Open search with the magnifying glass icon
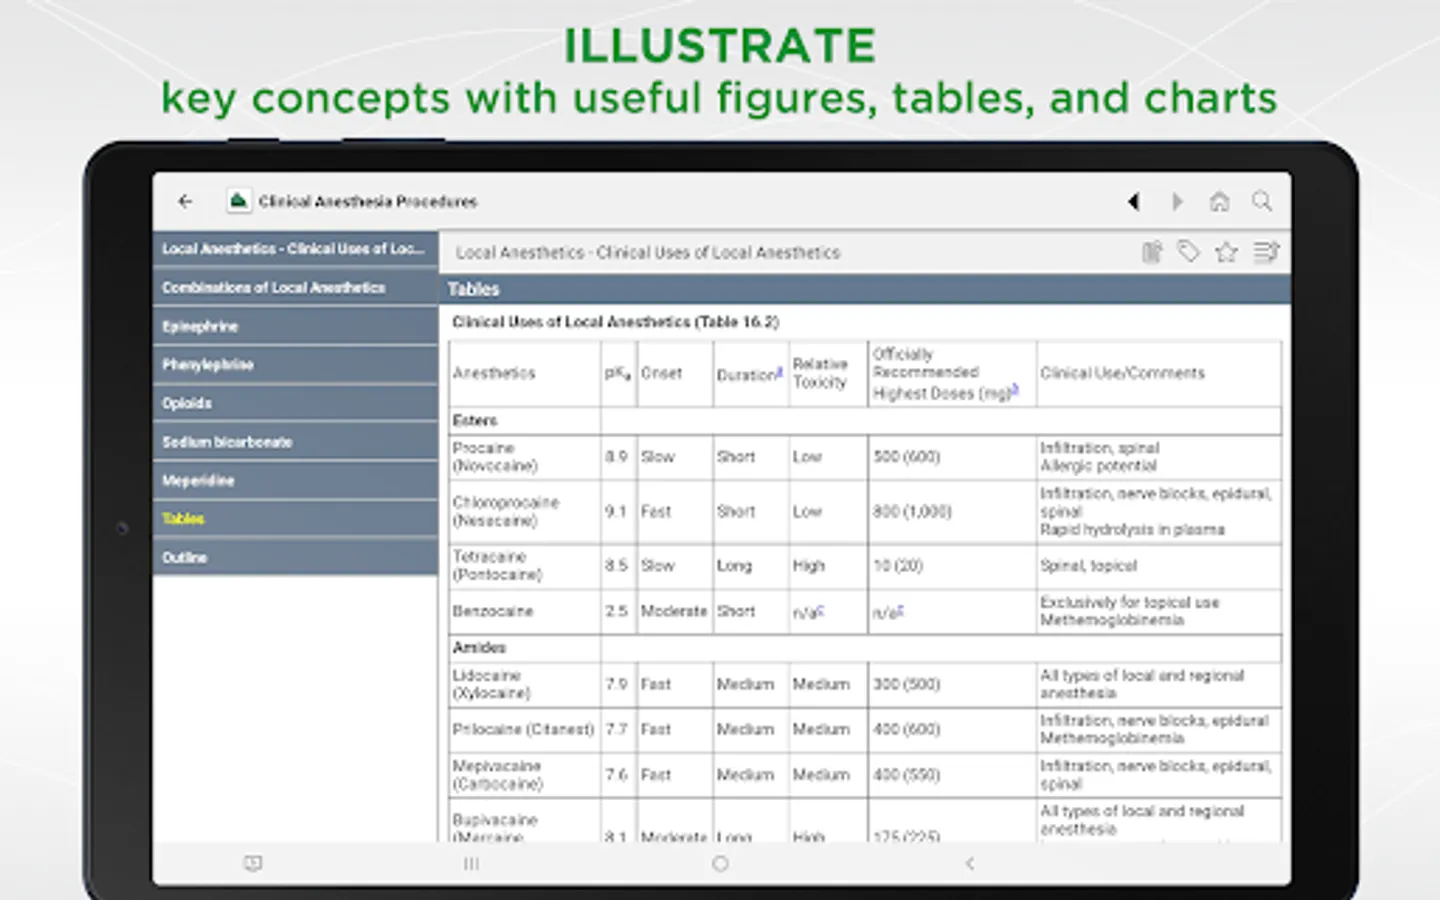This screenshot has height=900, width=1440. coord(1262,202)
